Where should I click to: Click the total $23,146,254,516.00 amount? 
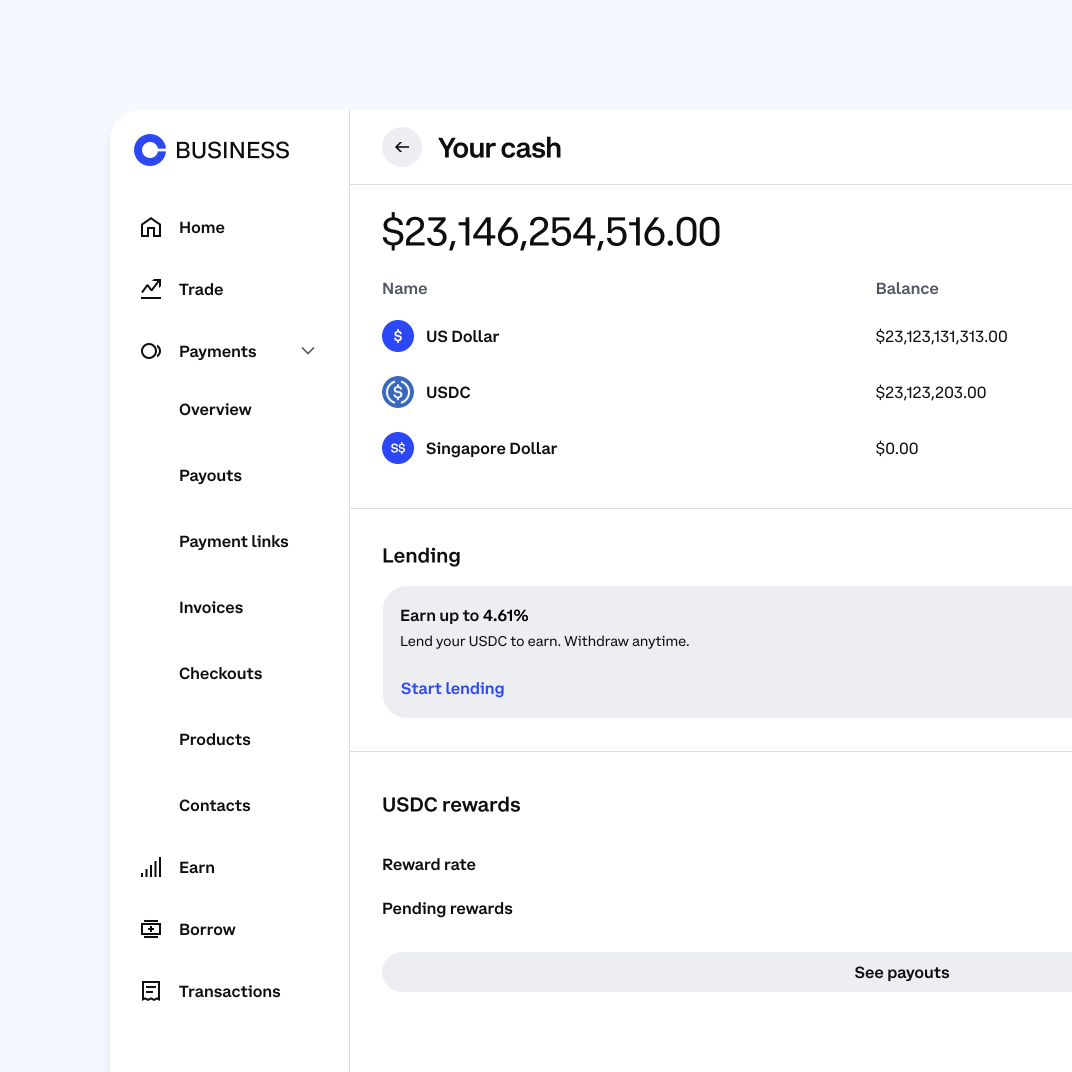point(551,232)
